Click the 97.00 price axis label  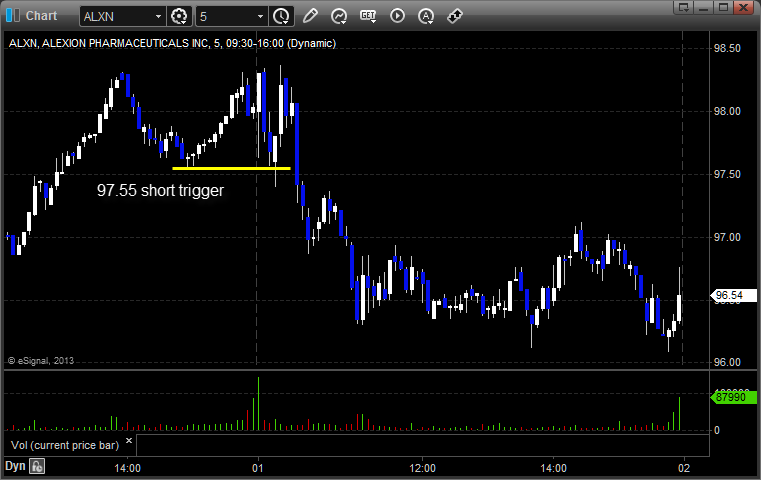click(x=727, y=237)
